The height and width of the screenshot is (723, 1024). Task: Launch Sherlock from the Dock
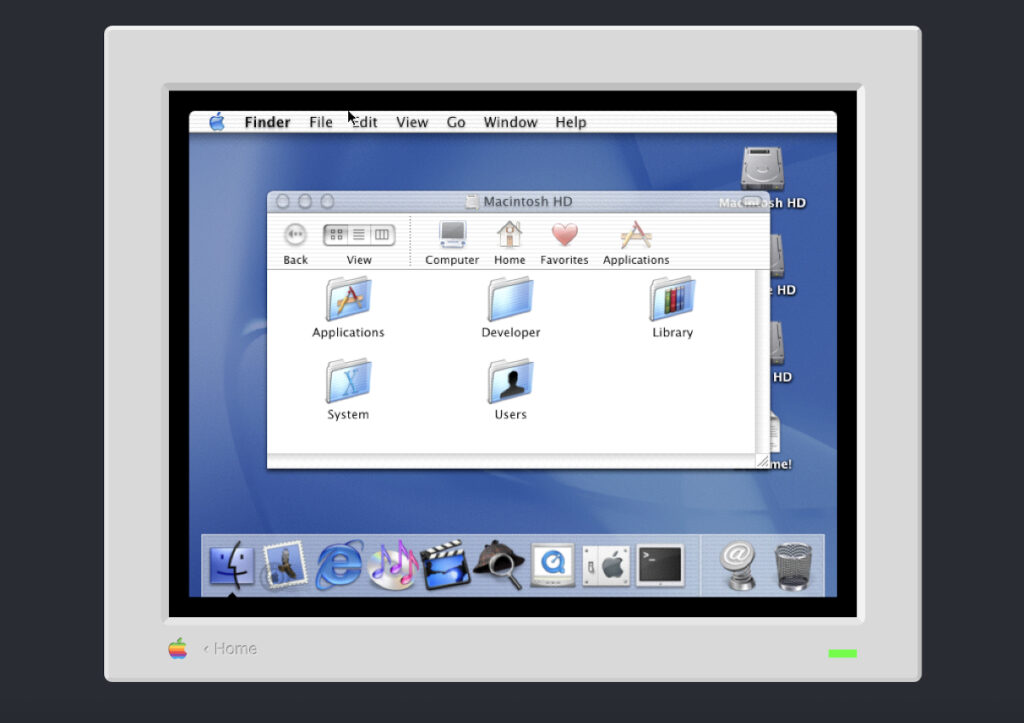coord(499,565)
